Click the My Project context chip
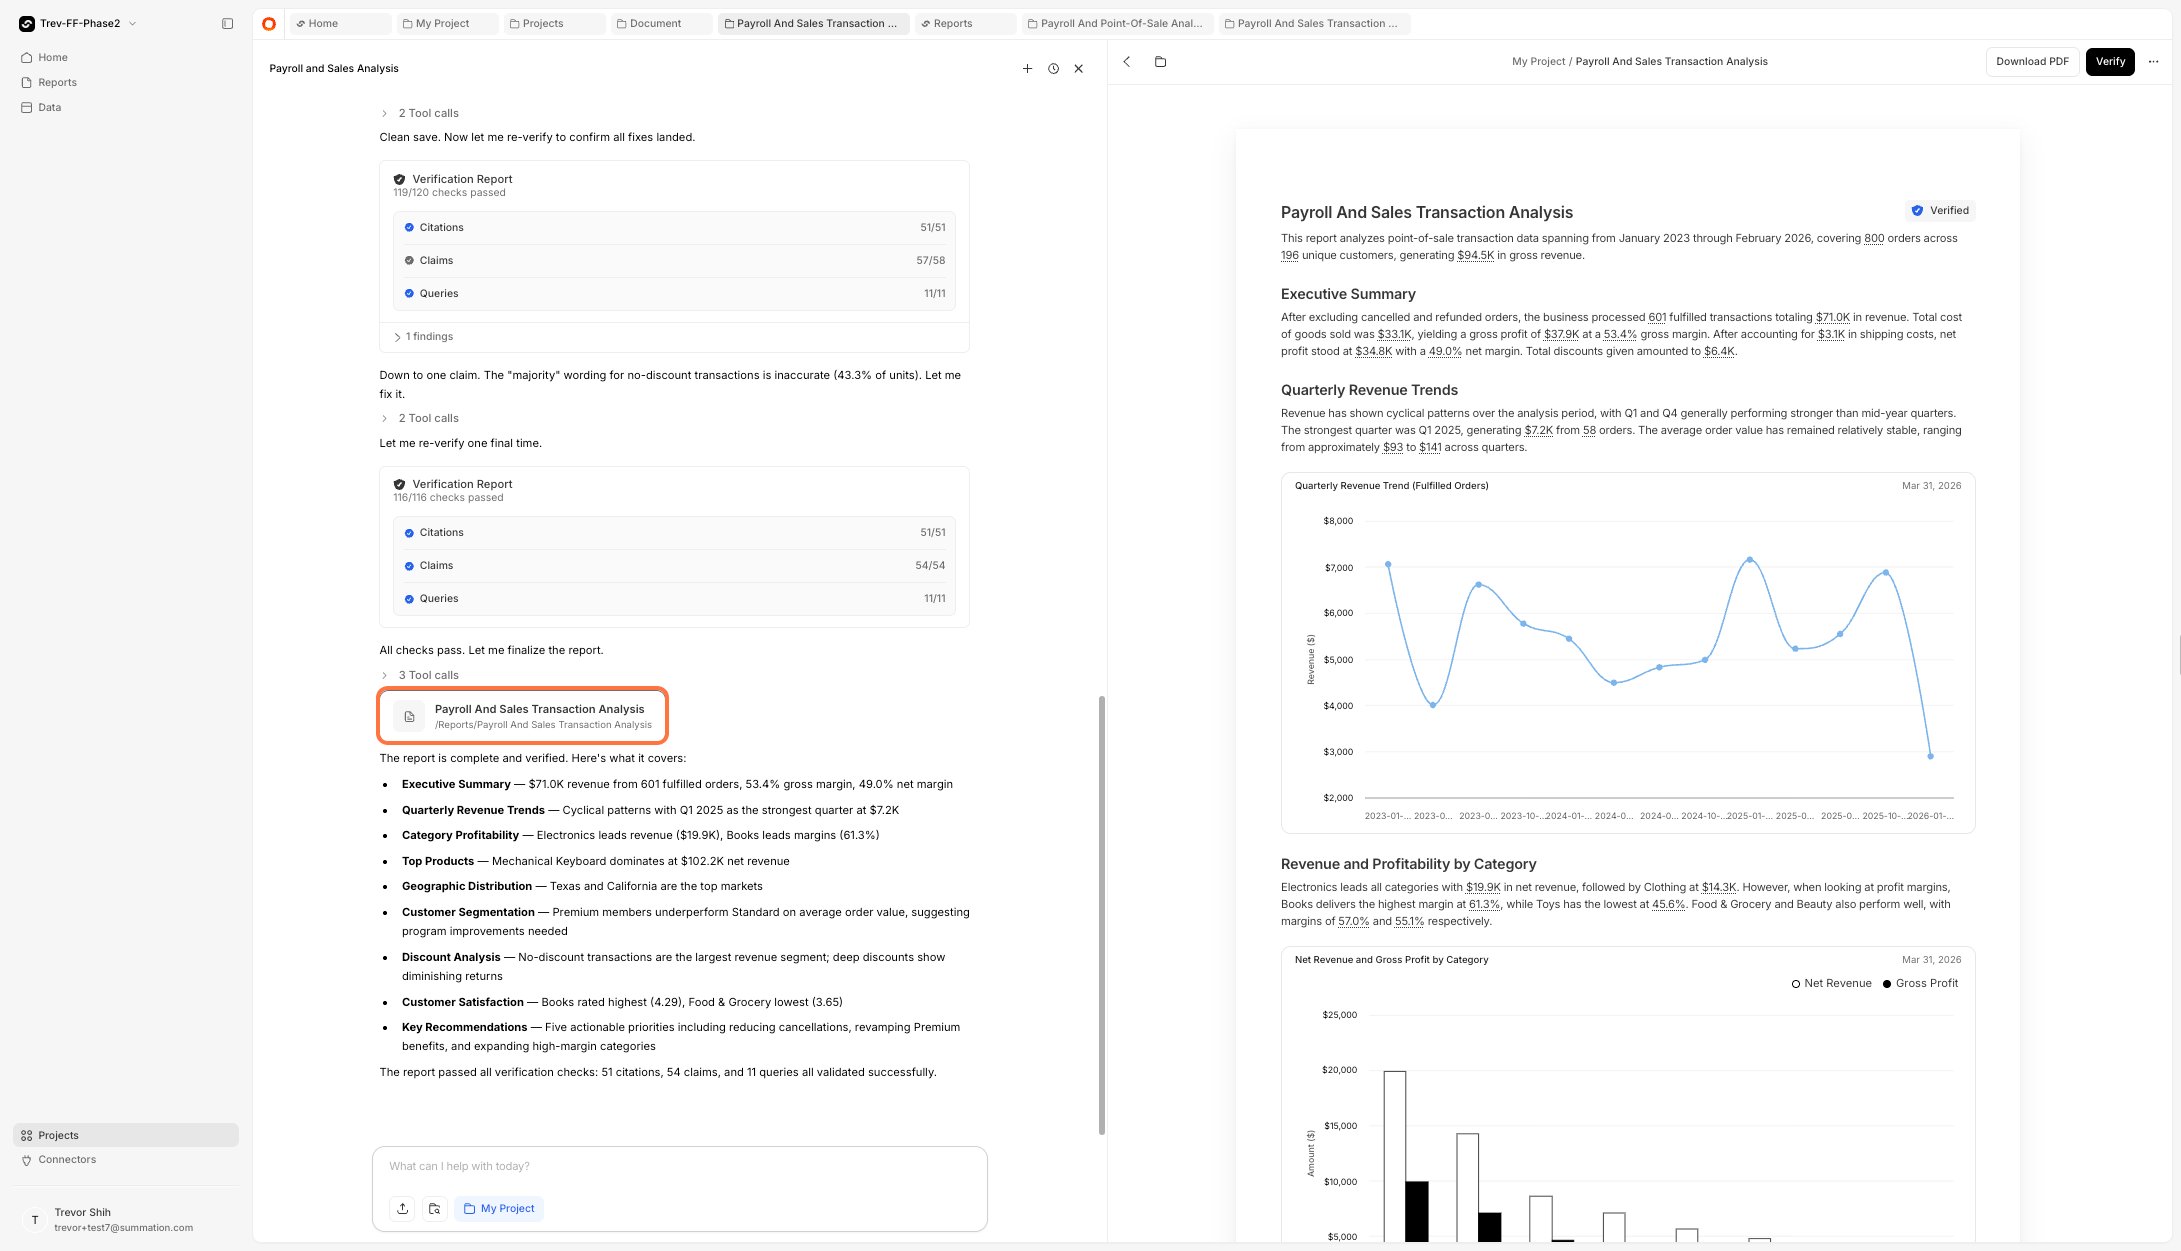2181x1251 pixels. [499, 1208]
